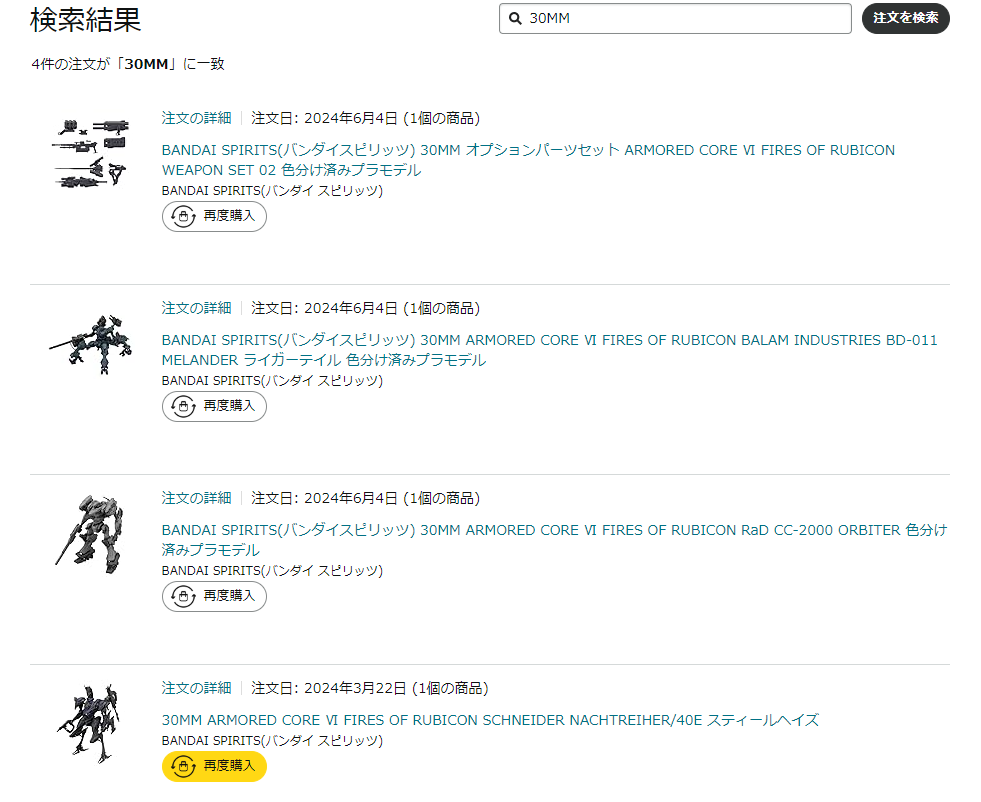Click the '4件の注文が「30MM」に一致' result count text
The height and width of the screenshot is (802, 981).
pos(128,64)
